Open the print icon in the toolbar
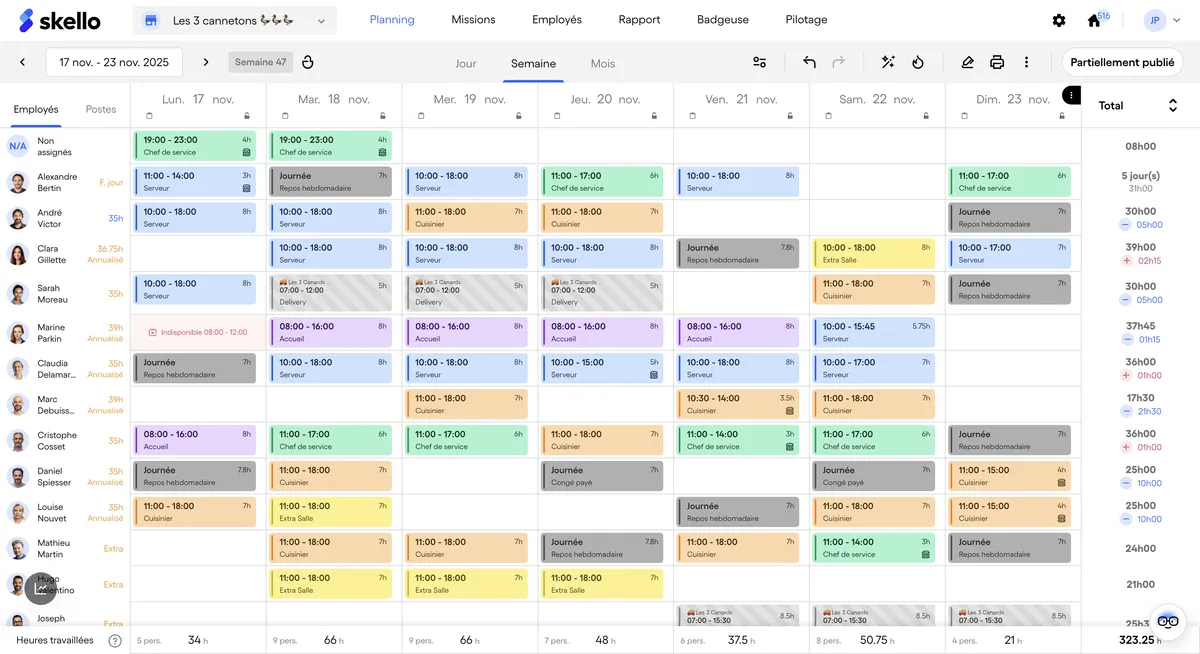The image size is (1200, 654). (x=997, y=62)
